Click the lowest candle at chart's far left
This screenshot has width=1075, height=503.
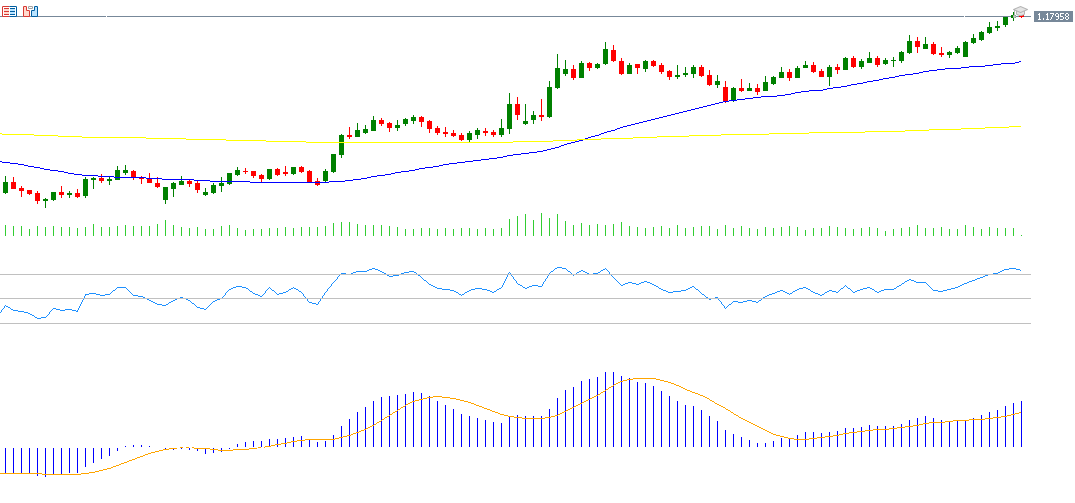click(44, 200)
